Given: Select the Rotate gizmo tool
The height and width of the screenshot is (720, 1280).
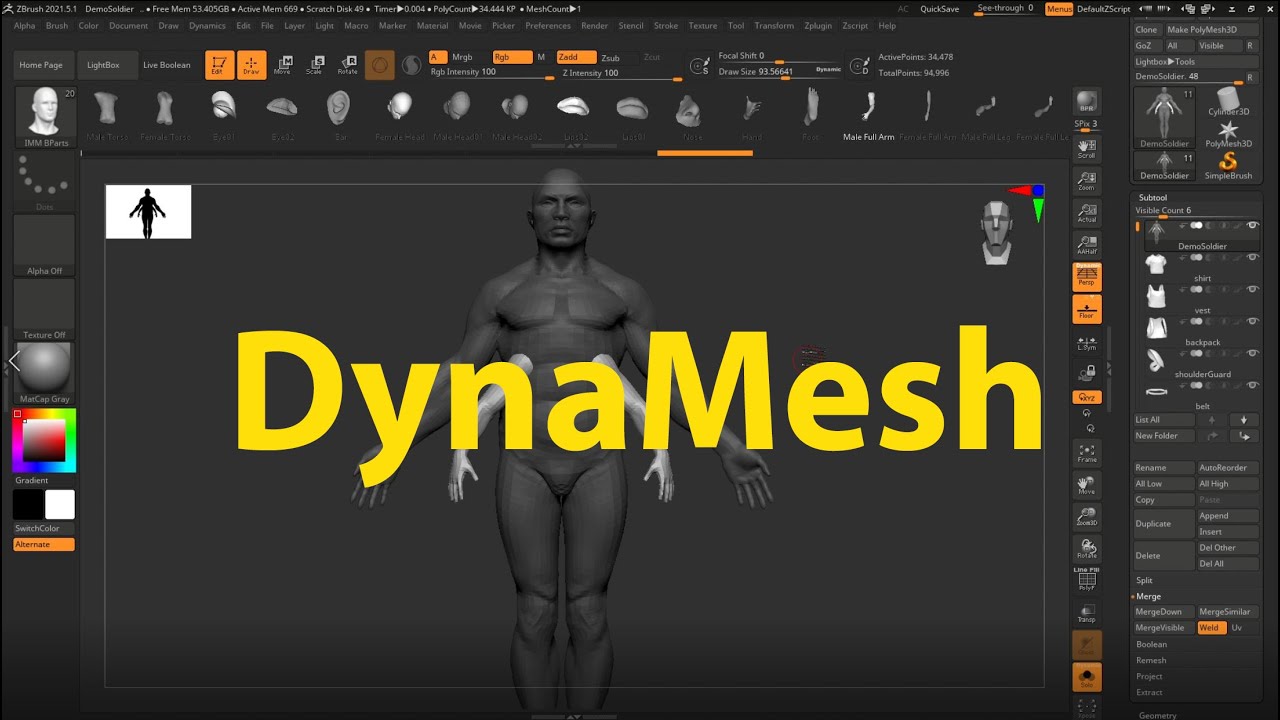Looking at the screenshot, I should (347, 65).
